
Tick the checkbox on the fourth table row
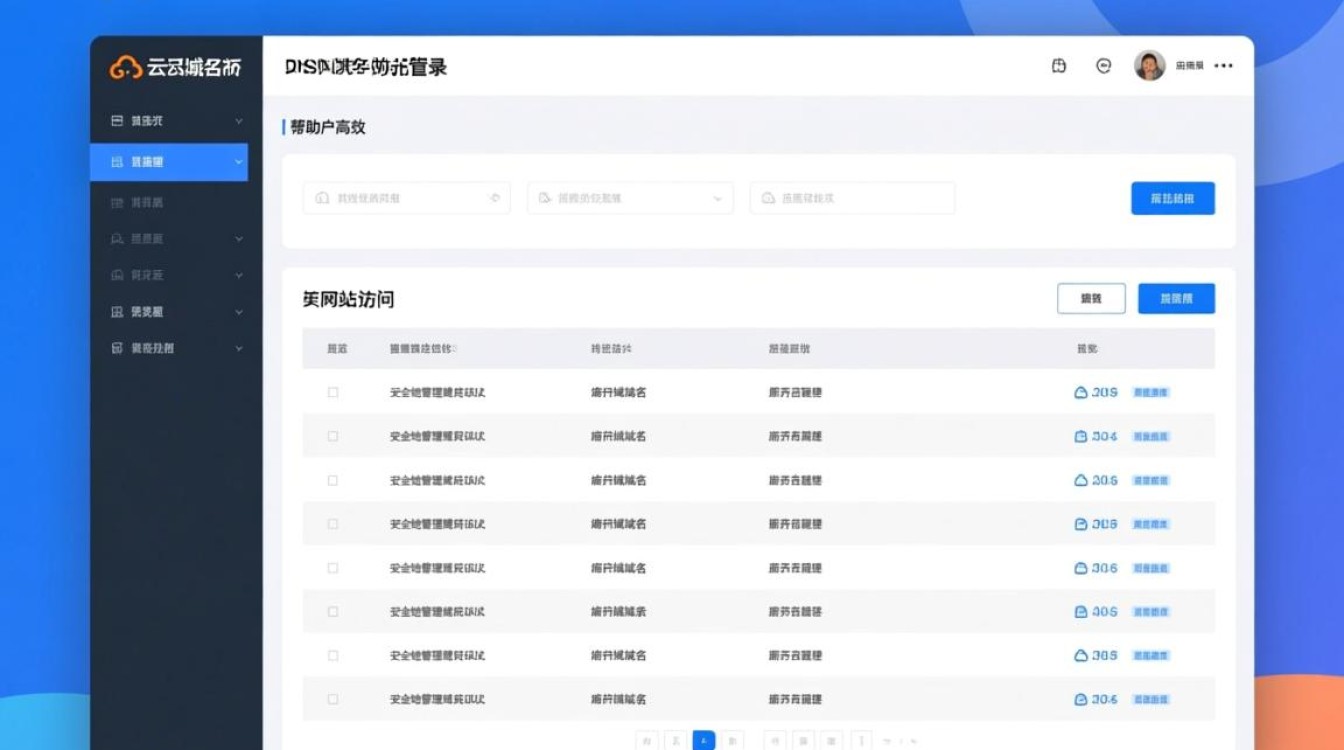[x=334, y=524]
